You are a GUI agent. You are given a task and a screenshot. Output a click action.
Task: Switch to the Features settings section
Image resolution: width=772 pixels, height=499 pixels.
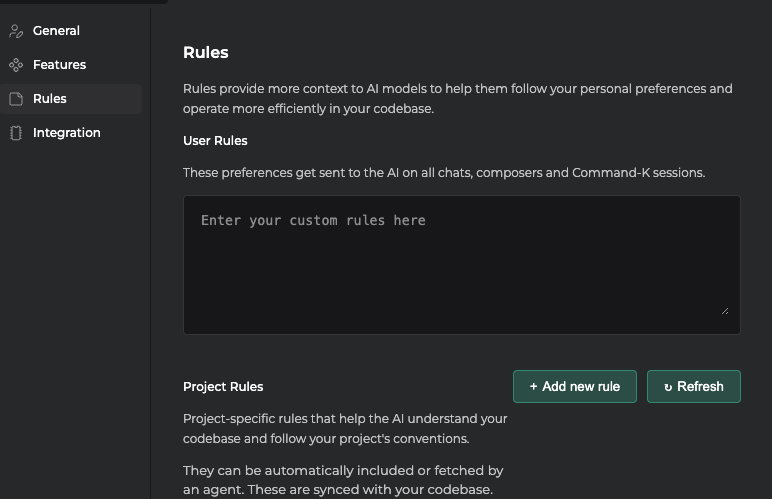coord(59,65)
